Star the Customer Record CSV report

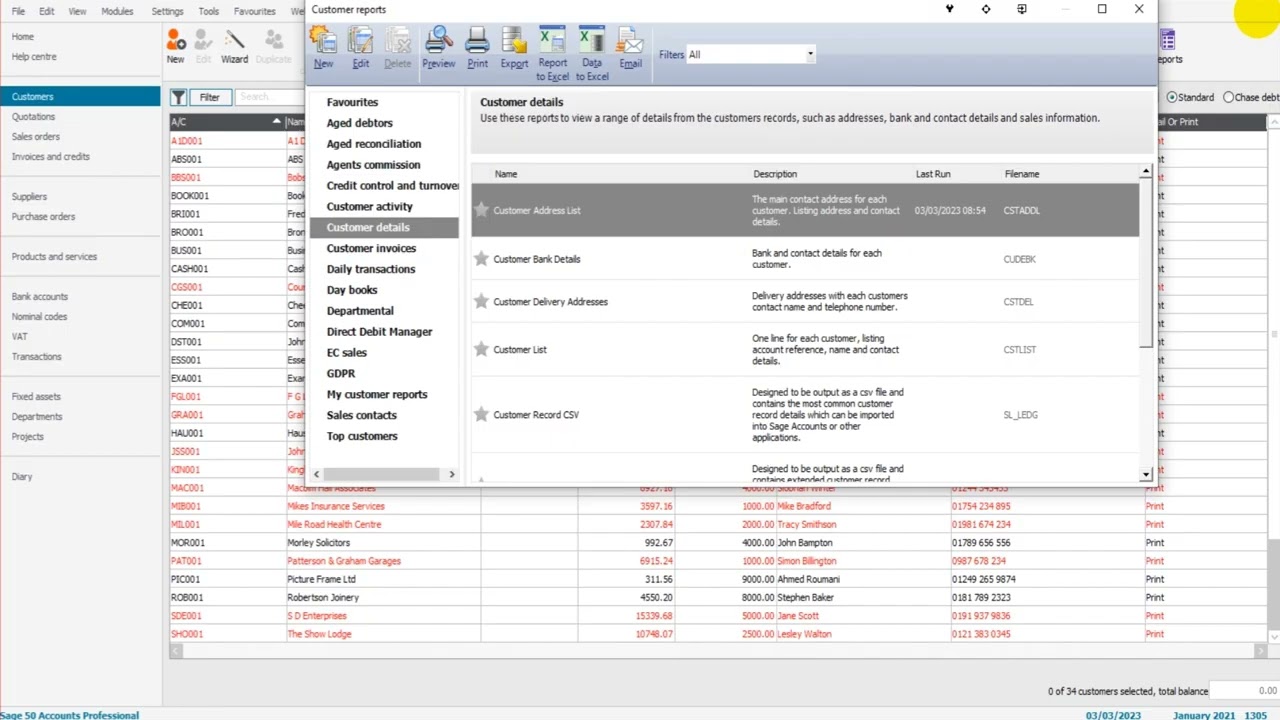point(481,414)
